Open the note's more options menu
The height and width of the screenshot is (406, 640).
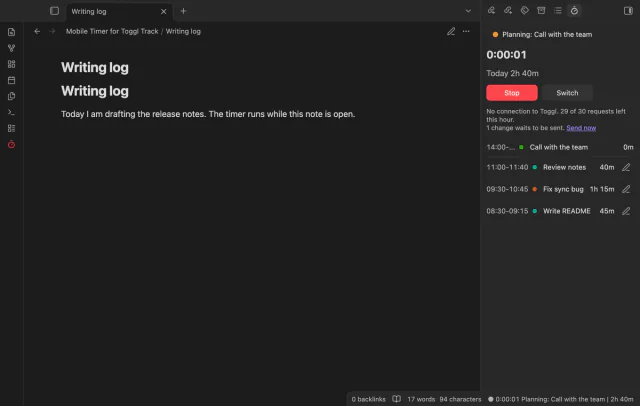click(466, 31)
